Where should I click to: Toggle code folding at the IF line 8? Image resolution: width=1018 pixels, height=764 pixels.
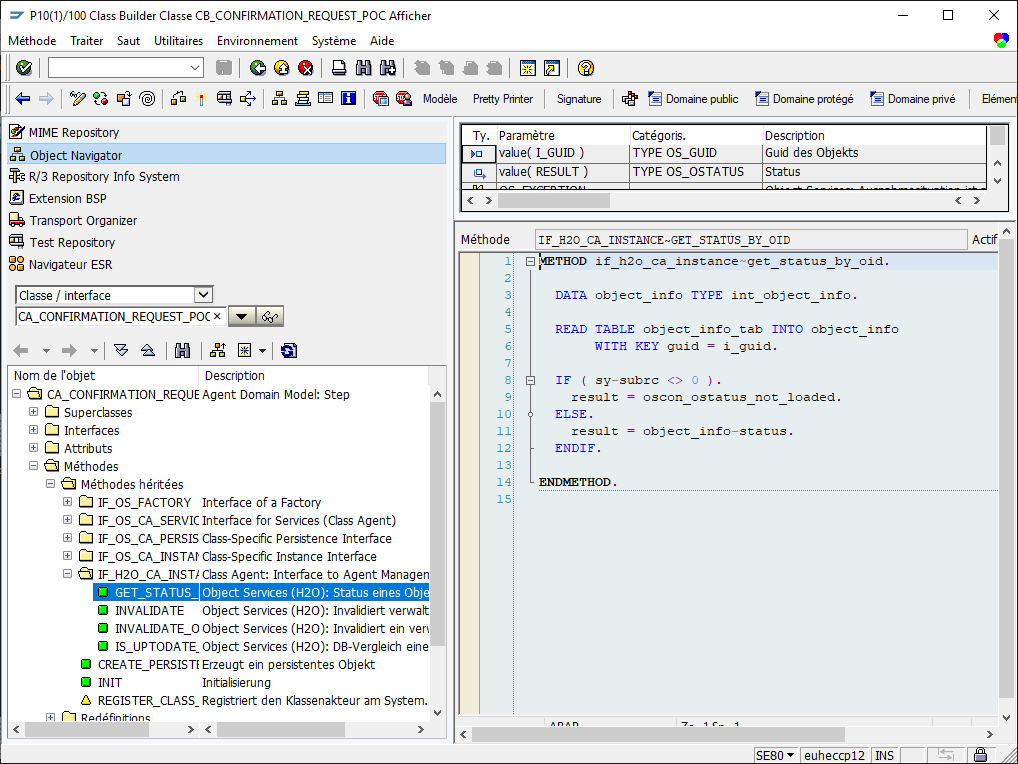click(530, 380)
